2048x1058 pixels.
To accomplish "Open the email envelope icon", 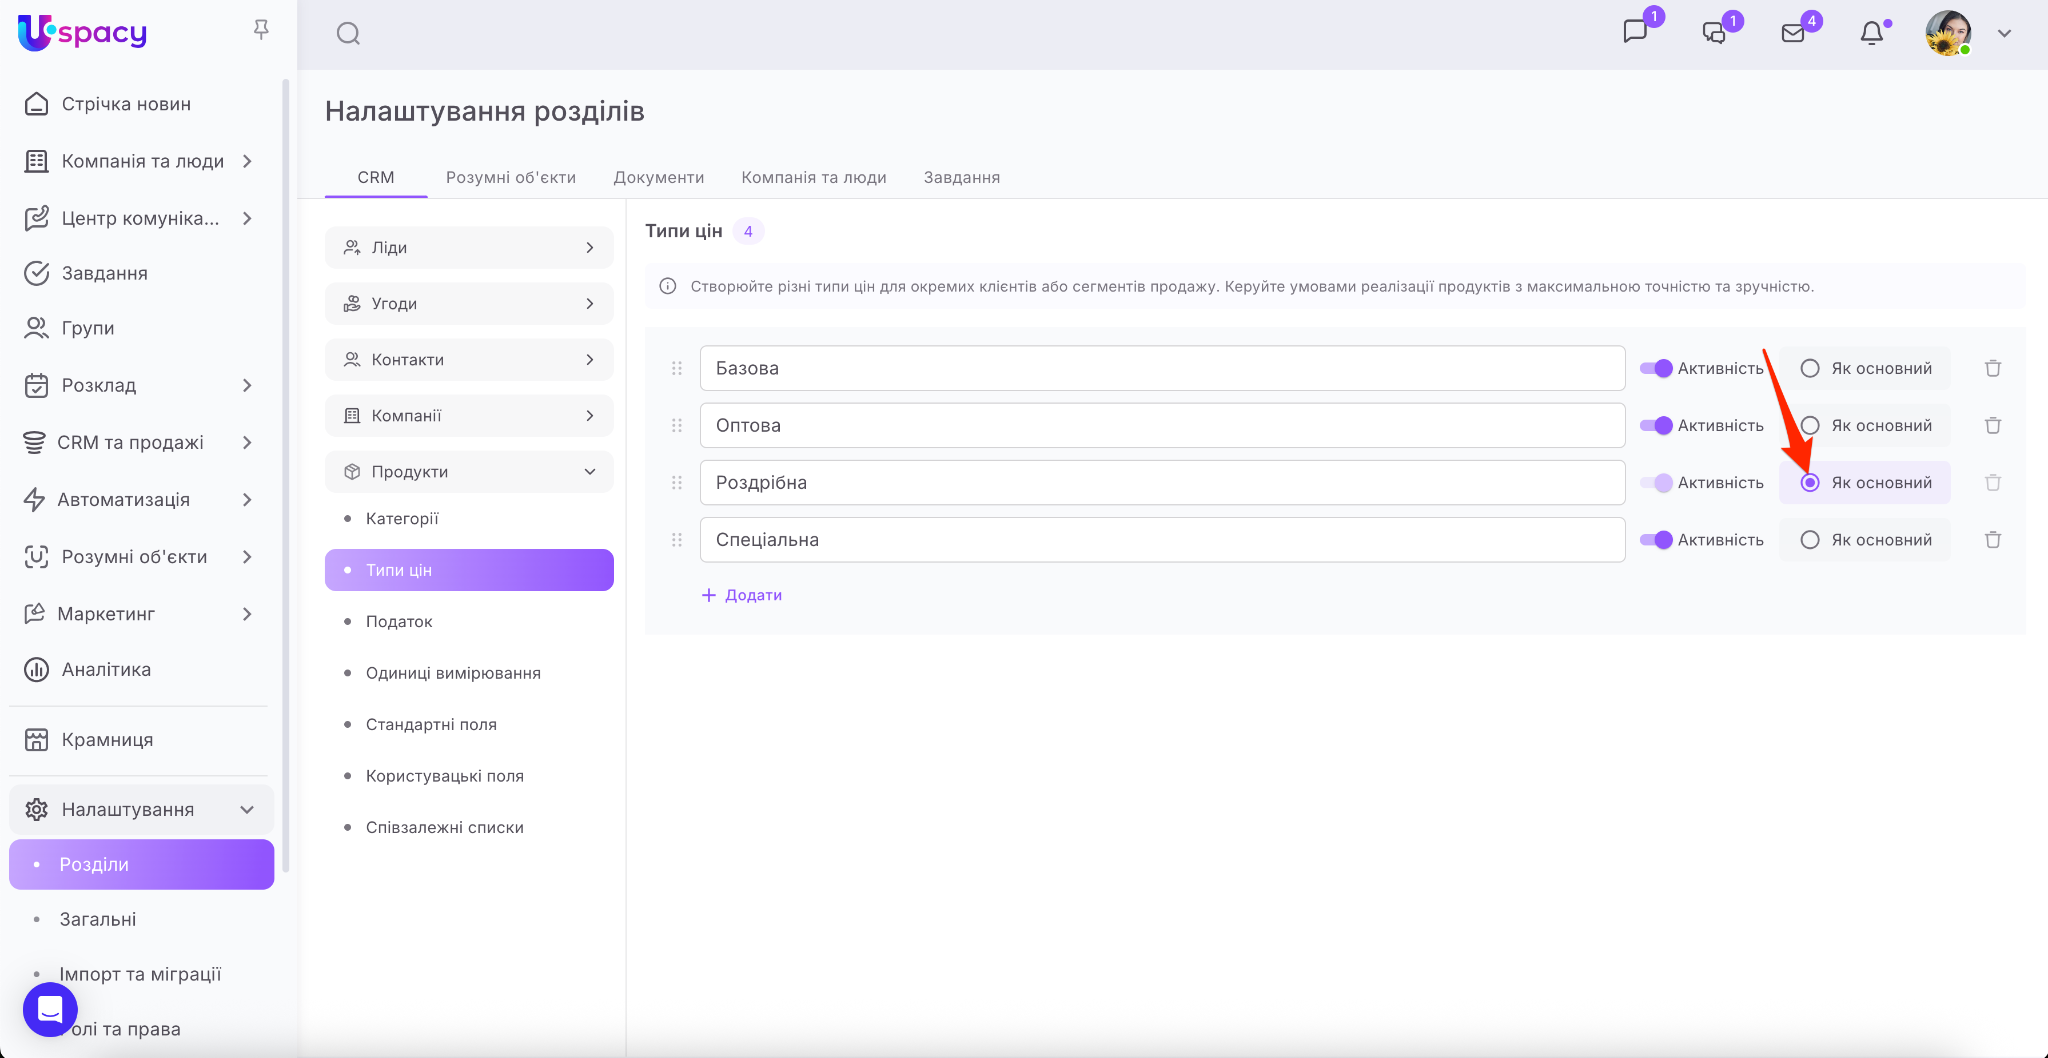I will 1793,33.
